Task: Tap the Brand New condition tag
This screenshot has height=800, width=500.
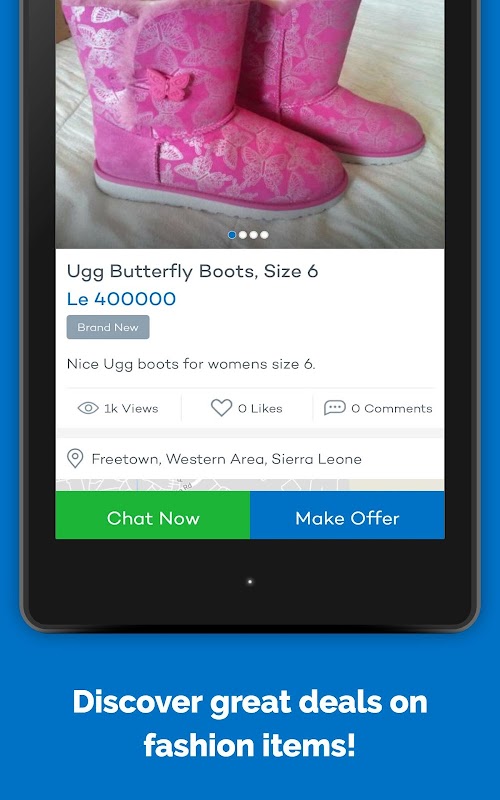Action: 108,327
